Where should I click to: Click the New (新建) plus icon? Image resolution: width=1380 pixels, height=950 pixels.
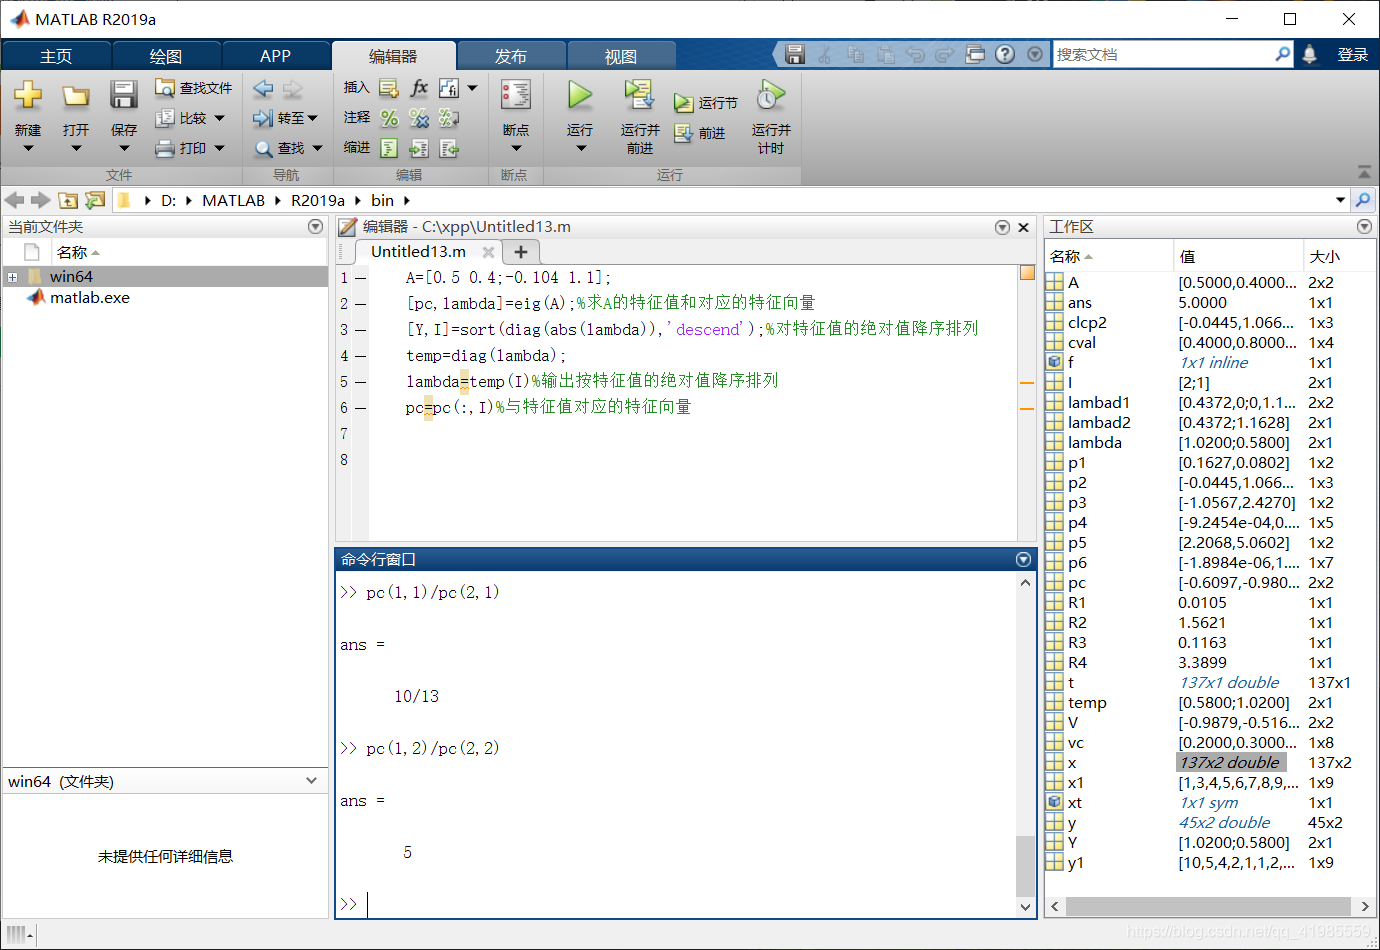(28, 95)
